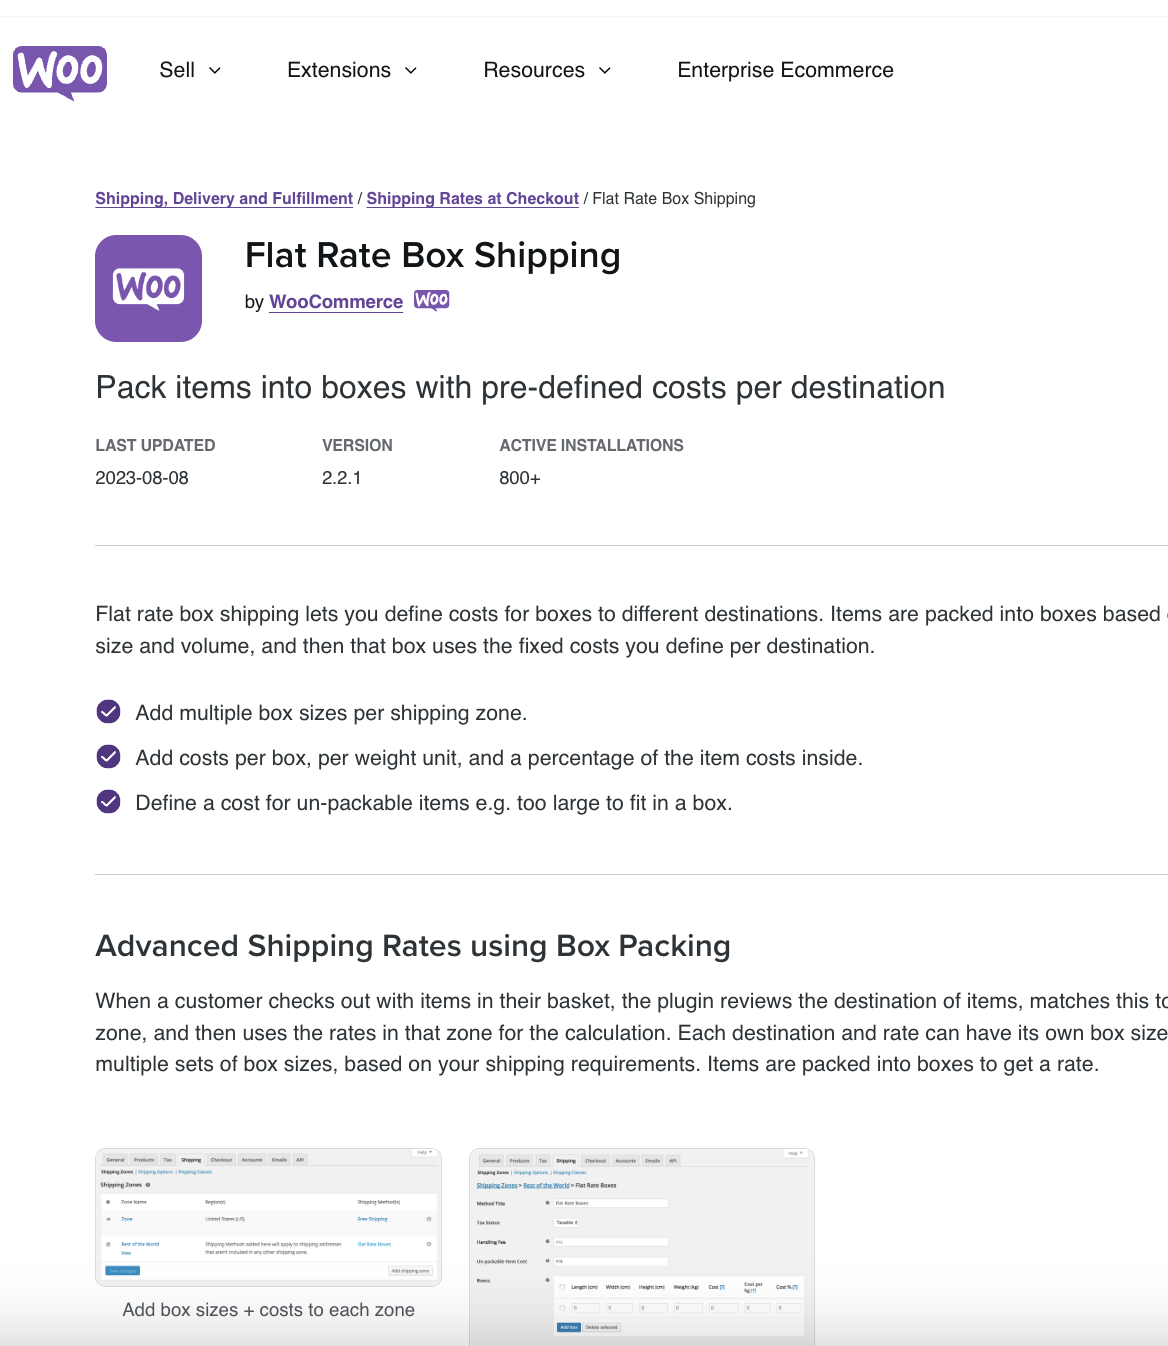
Task: Click the tooltip icon next to Shipping Zones heading
Action: click(148, 1184)
